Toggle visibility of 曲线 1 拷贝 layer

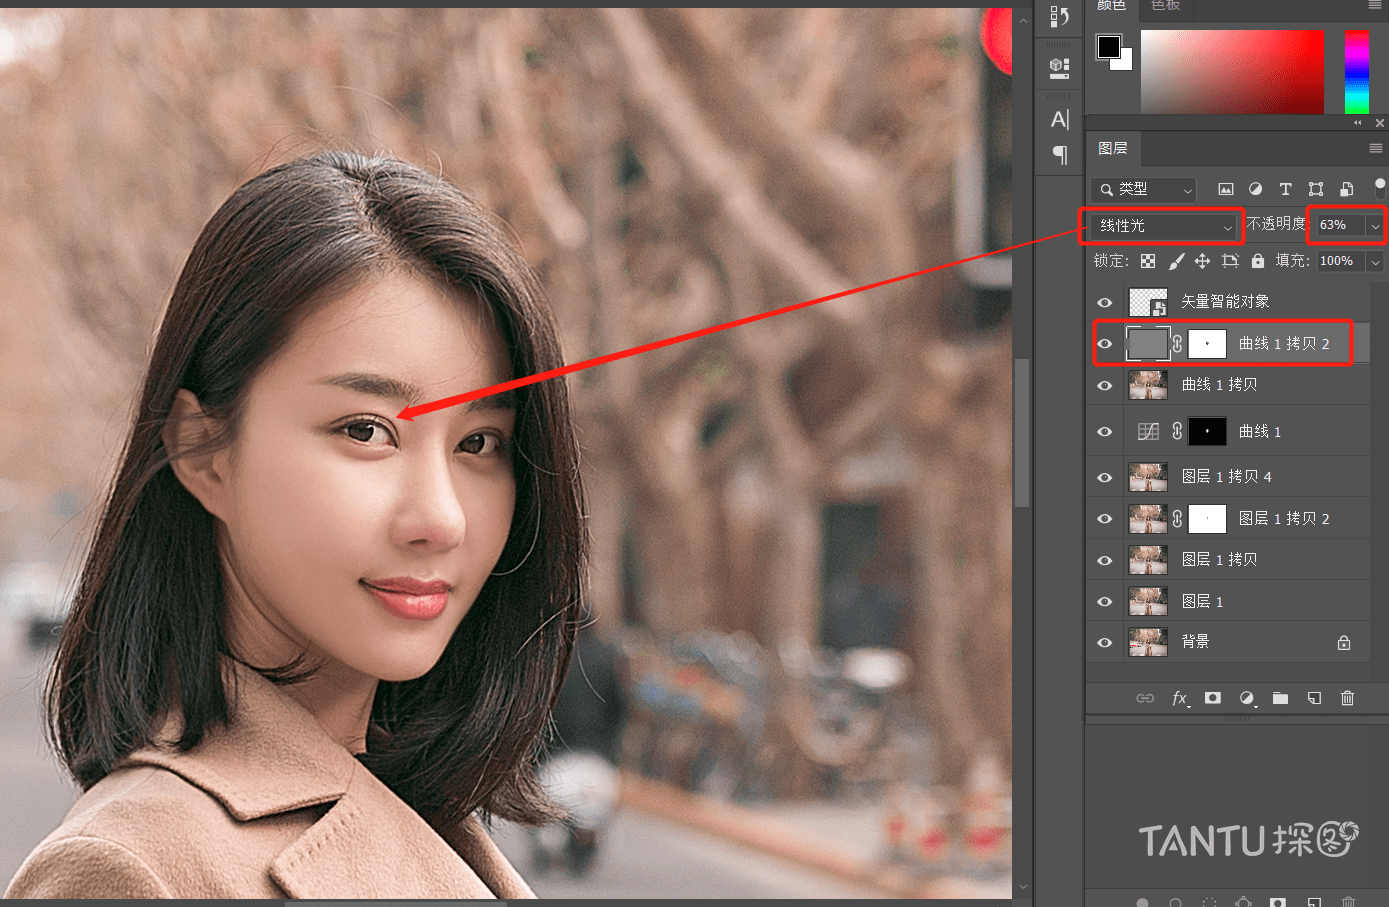(x=1105, y=385)
